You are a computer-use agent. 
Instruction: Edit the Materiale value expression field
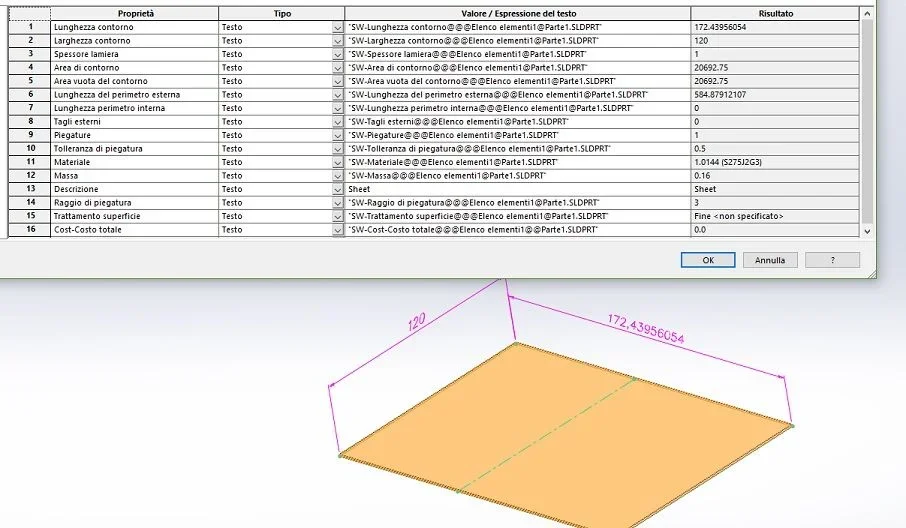click(518, 162)
